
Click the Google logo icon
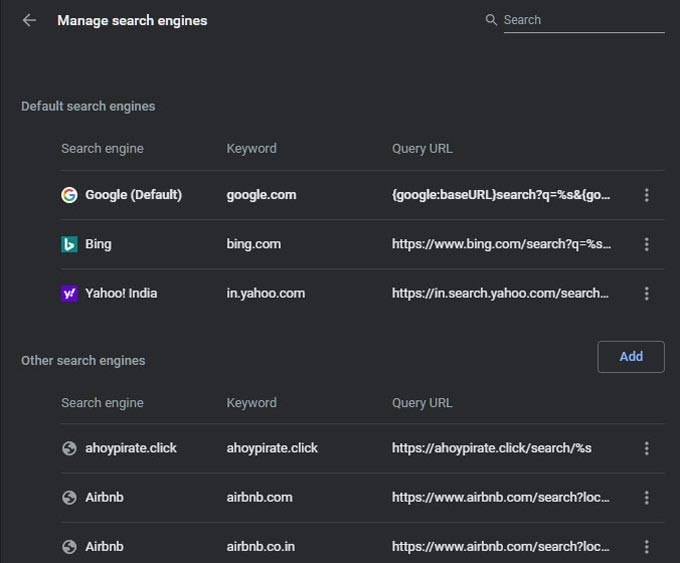pos(69,195)
